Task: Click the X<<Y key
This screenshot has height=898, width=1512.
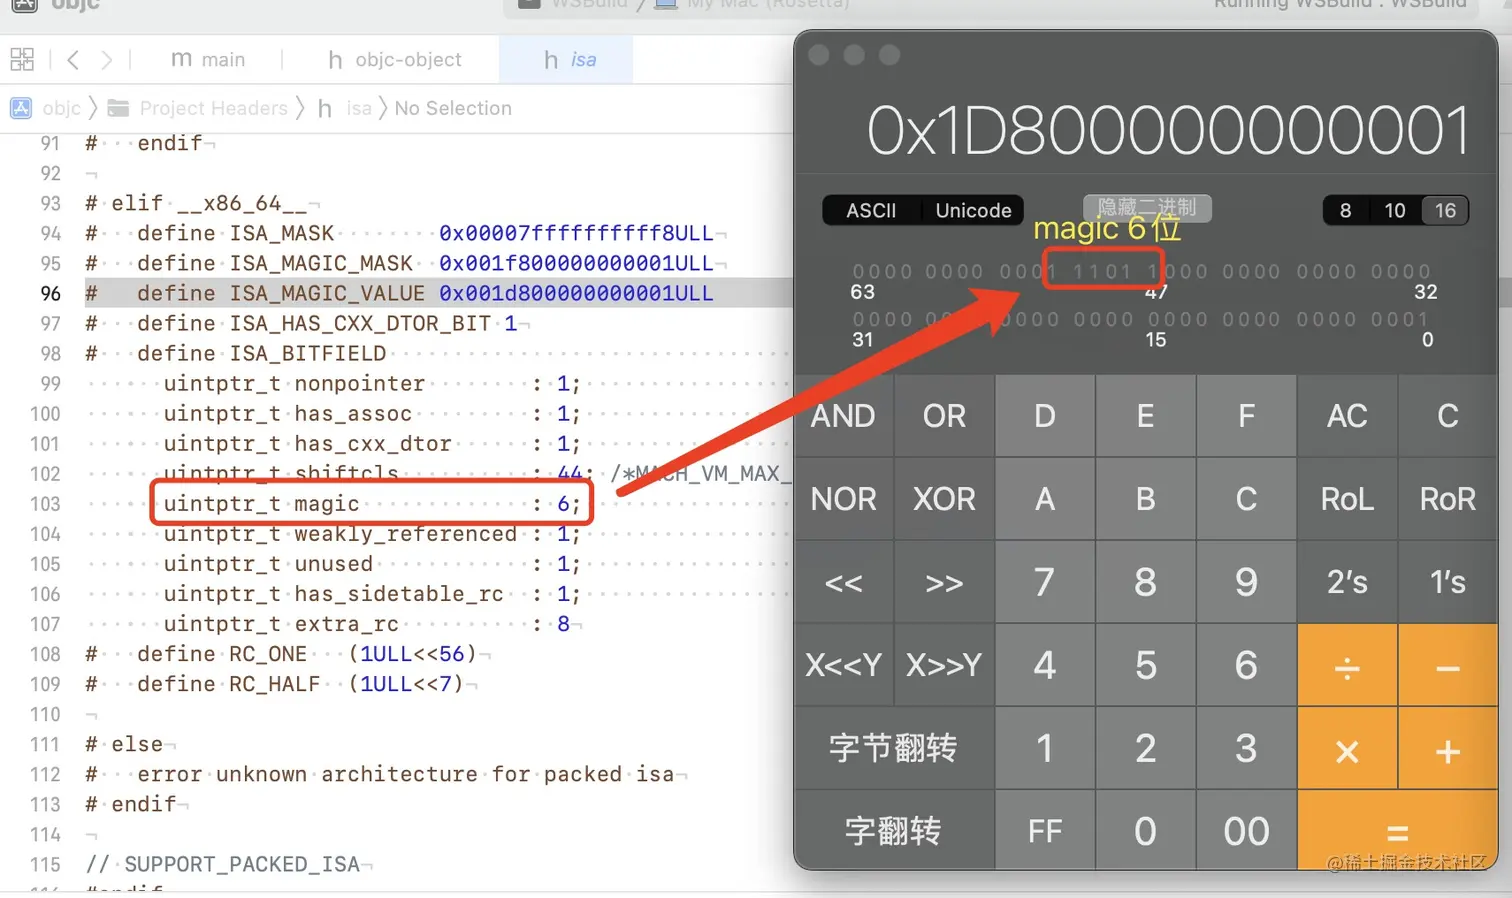Action: (843, 665)
